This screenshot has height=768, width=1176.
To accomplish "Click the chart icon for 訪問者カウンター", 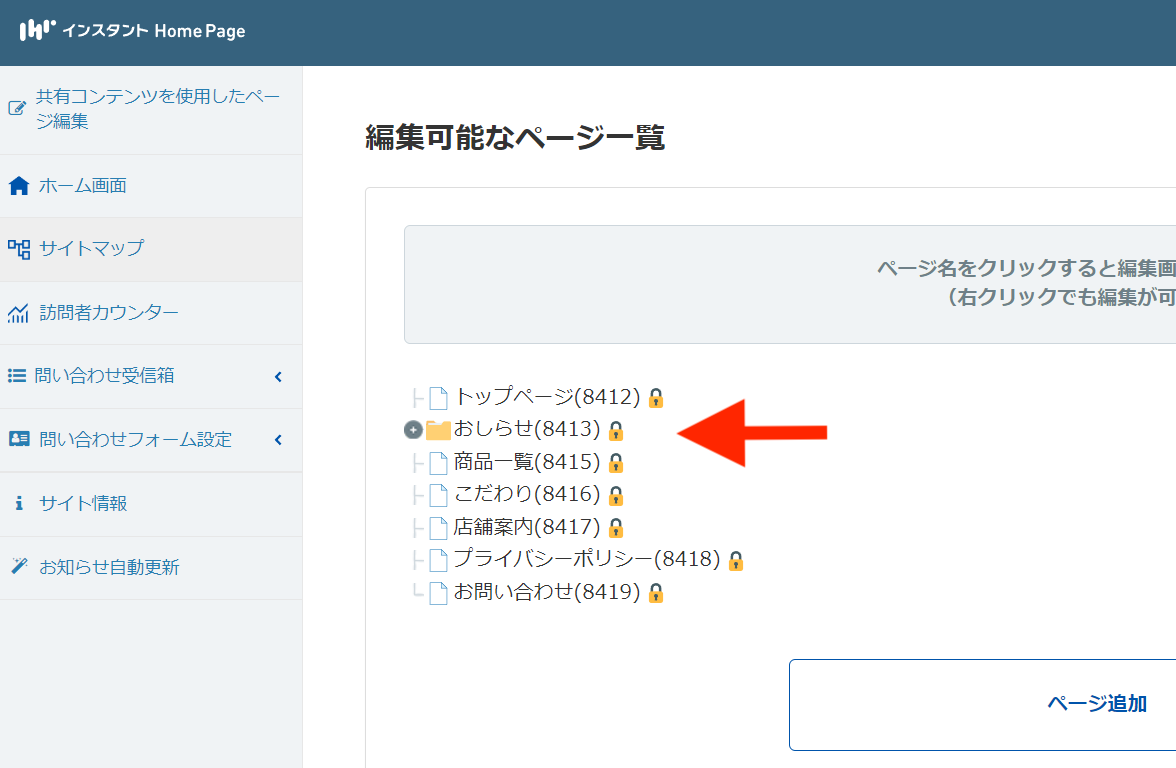I will pos(18,313).
